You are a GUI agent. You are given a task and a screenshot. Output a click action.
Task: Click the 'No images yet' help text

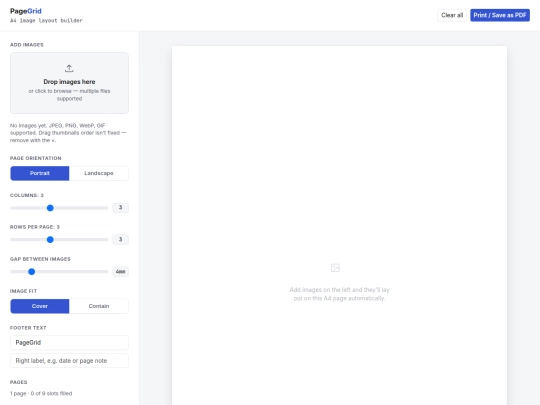(68, 133)
